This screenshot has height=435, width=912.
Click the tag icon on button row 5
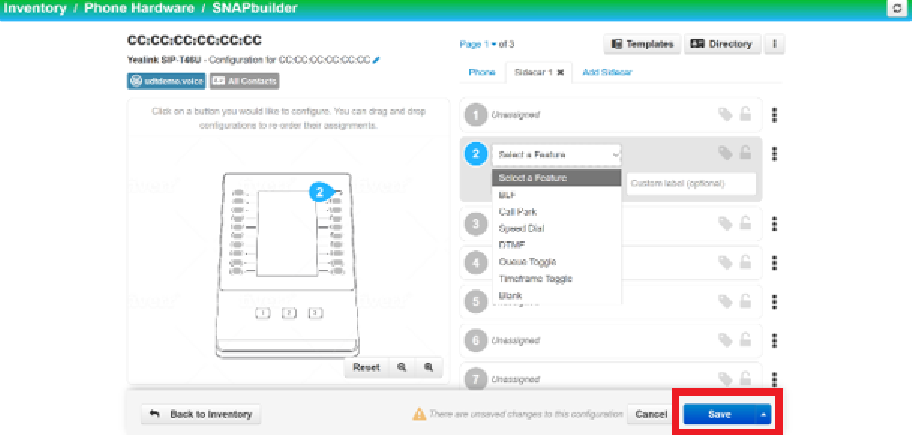725,301
